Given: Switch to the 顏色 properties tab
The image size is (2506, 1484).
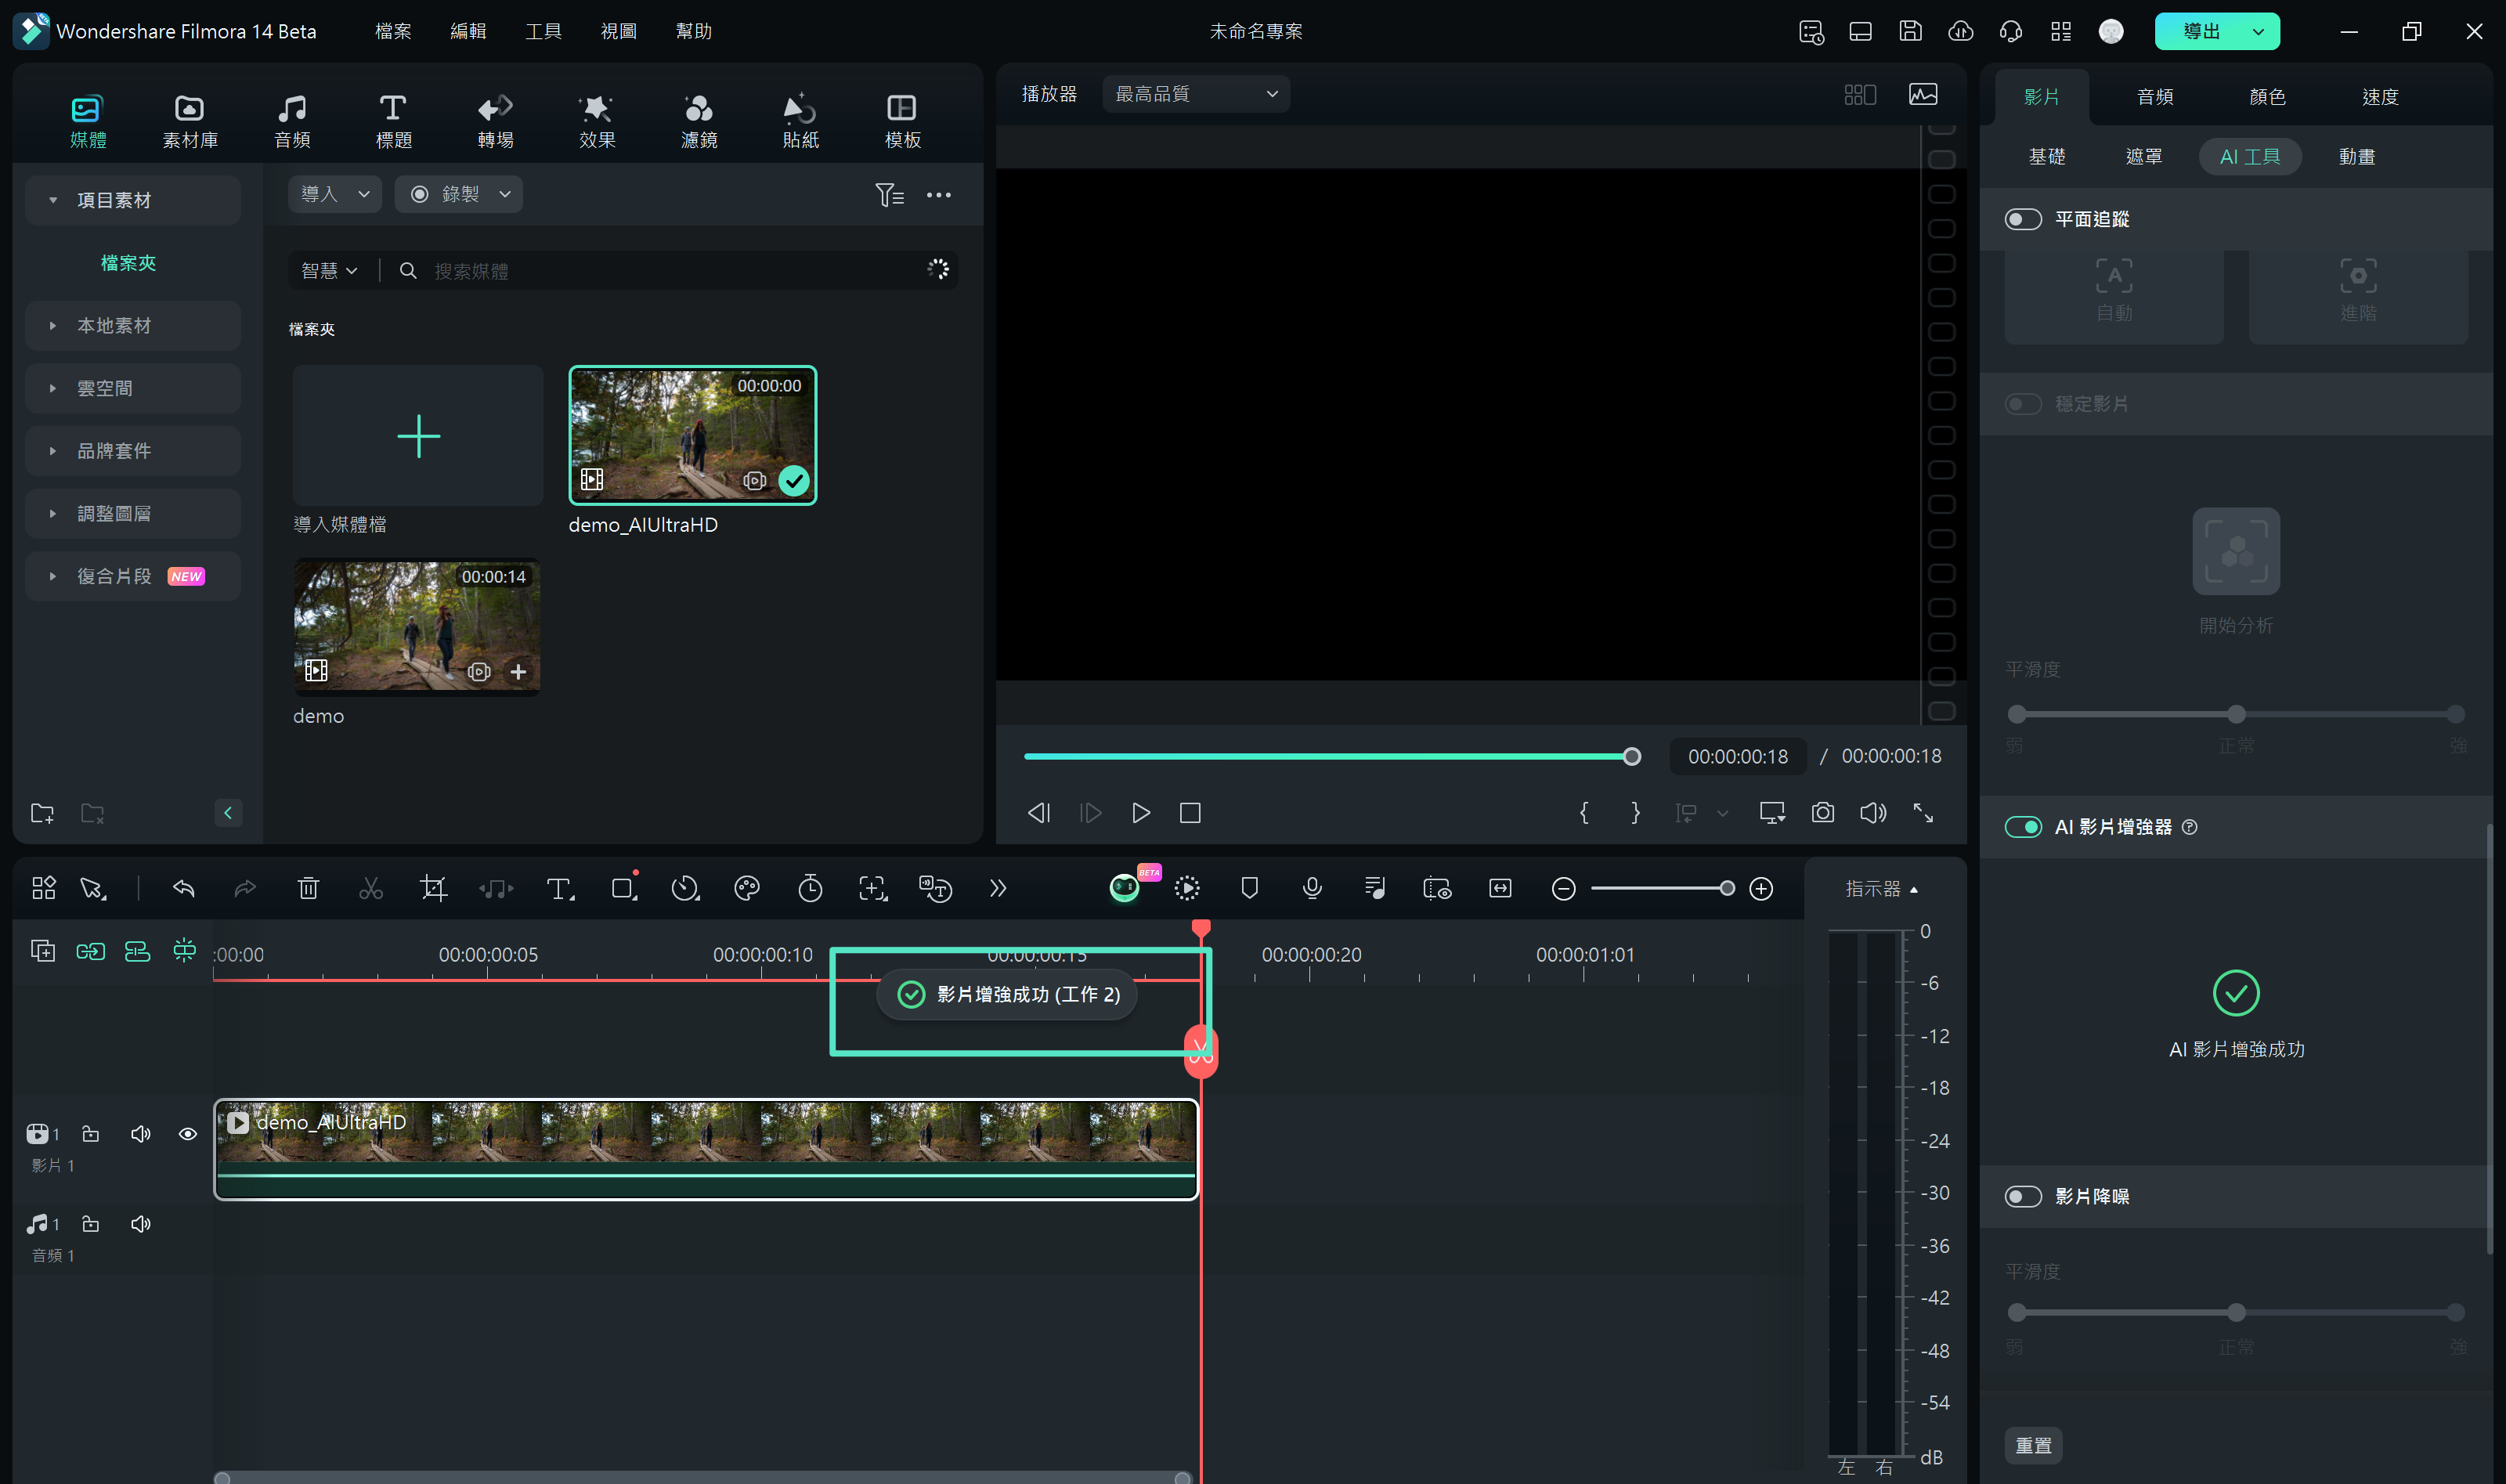Looking at the screenshot, I should pos(2267,97).
